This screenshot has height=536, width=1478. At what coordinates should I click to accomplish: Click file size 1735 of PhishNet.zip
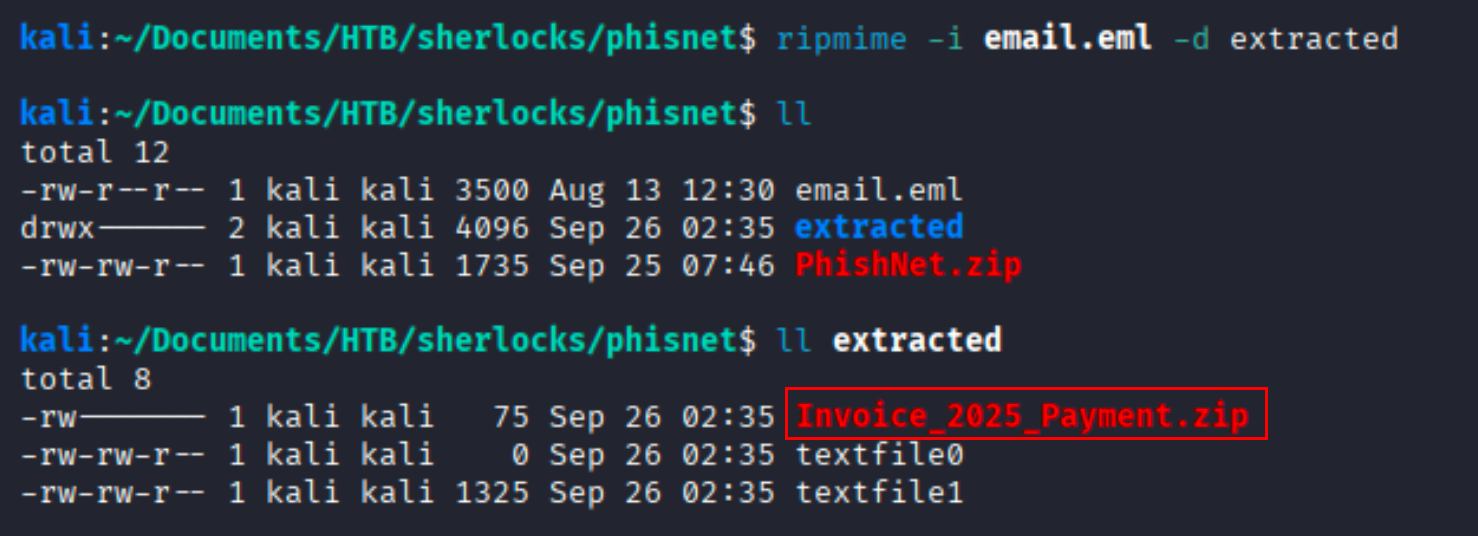pos(492,265)
